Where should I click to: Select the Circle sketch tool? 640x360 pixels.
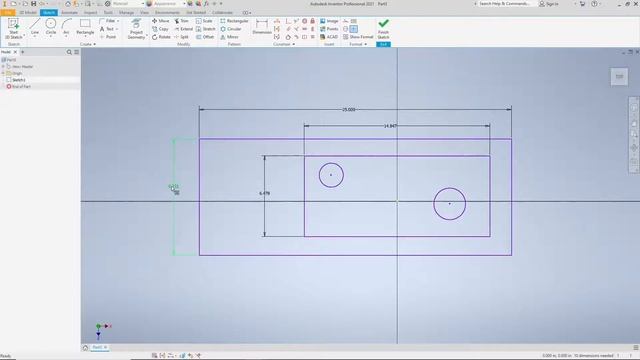(x=51, y=27)
